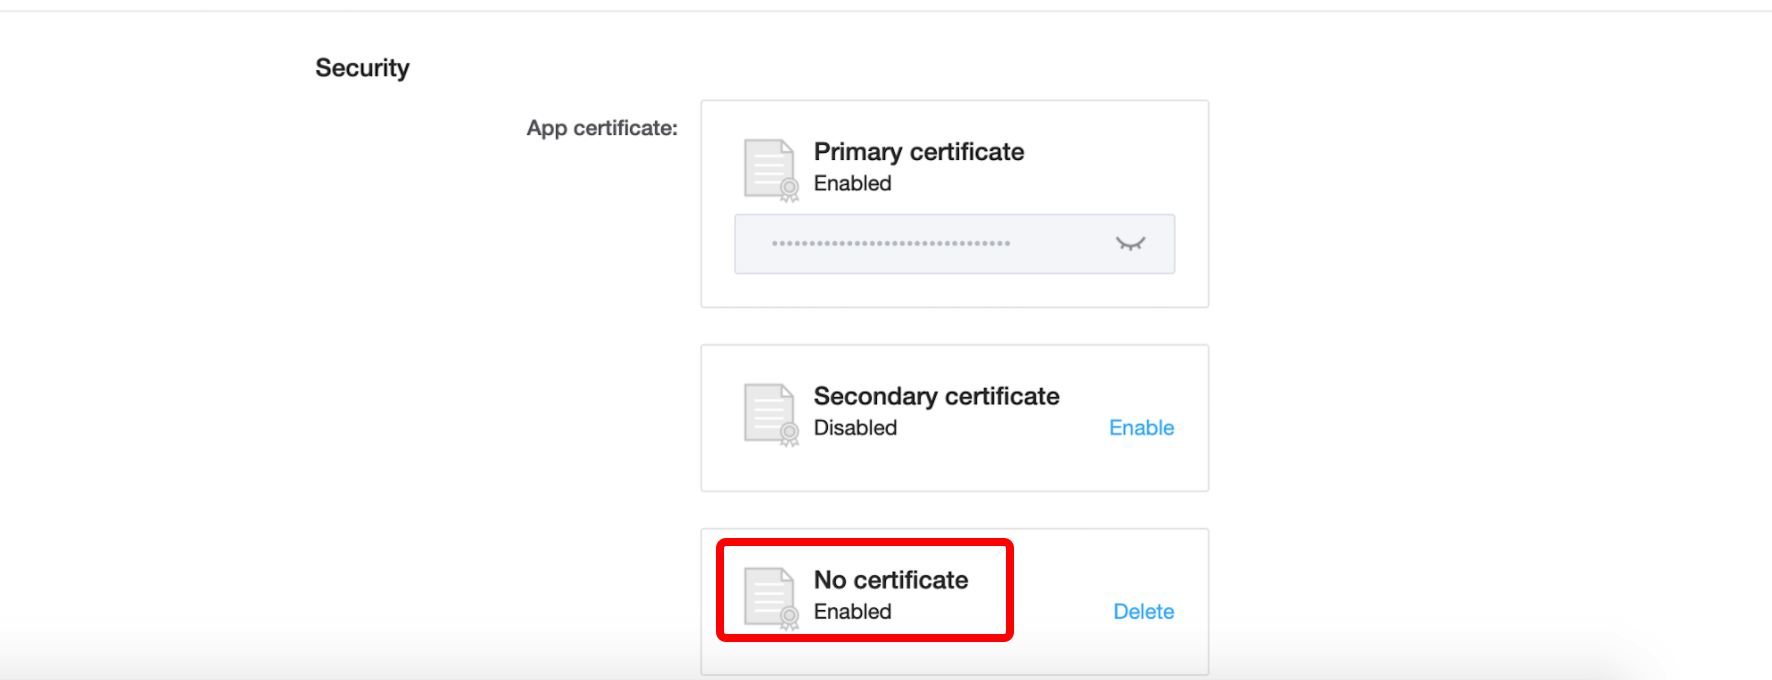Click the No certificate document icon
Image resolution: width=1772 pixels, height=680 pixels.
click(x=771, y=598)
